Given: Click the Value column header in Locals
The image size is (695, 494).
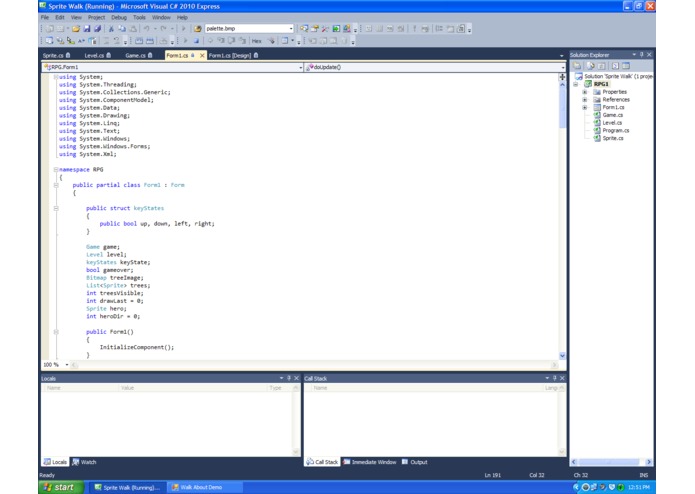Looking at the screenshot, I should point(193,388).
